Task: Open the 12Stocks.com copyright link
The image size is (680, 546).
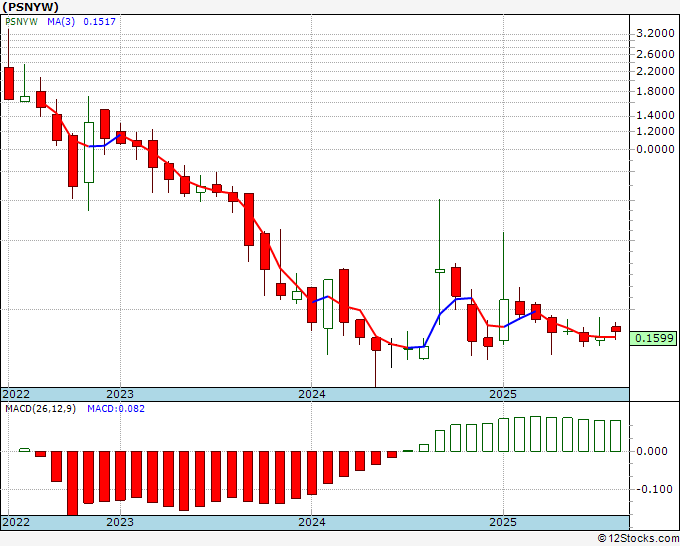Action: [x=638, y=539]
